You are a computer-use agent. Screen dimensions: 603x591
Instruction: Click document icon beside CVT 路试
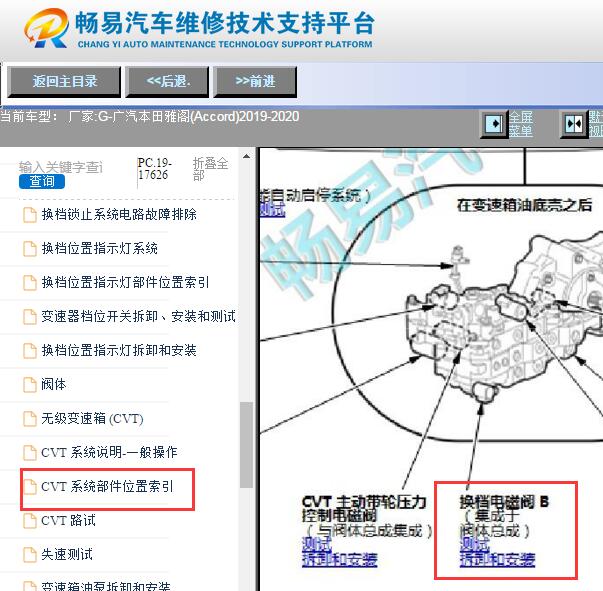[x=30, y=521]
